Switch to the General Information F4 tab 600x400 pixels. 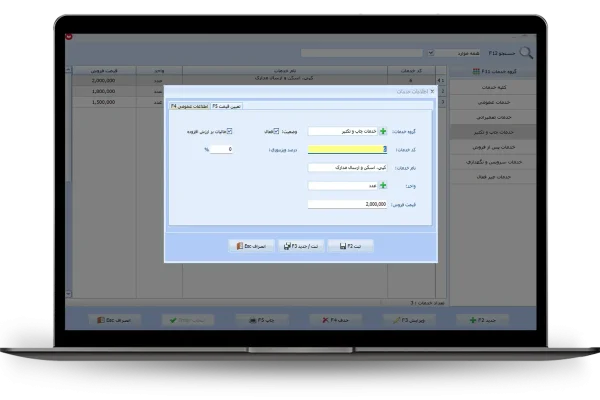pos(189,106)
